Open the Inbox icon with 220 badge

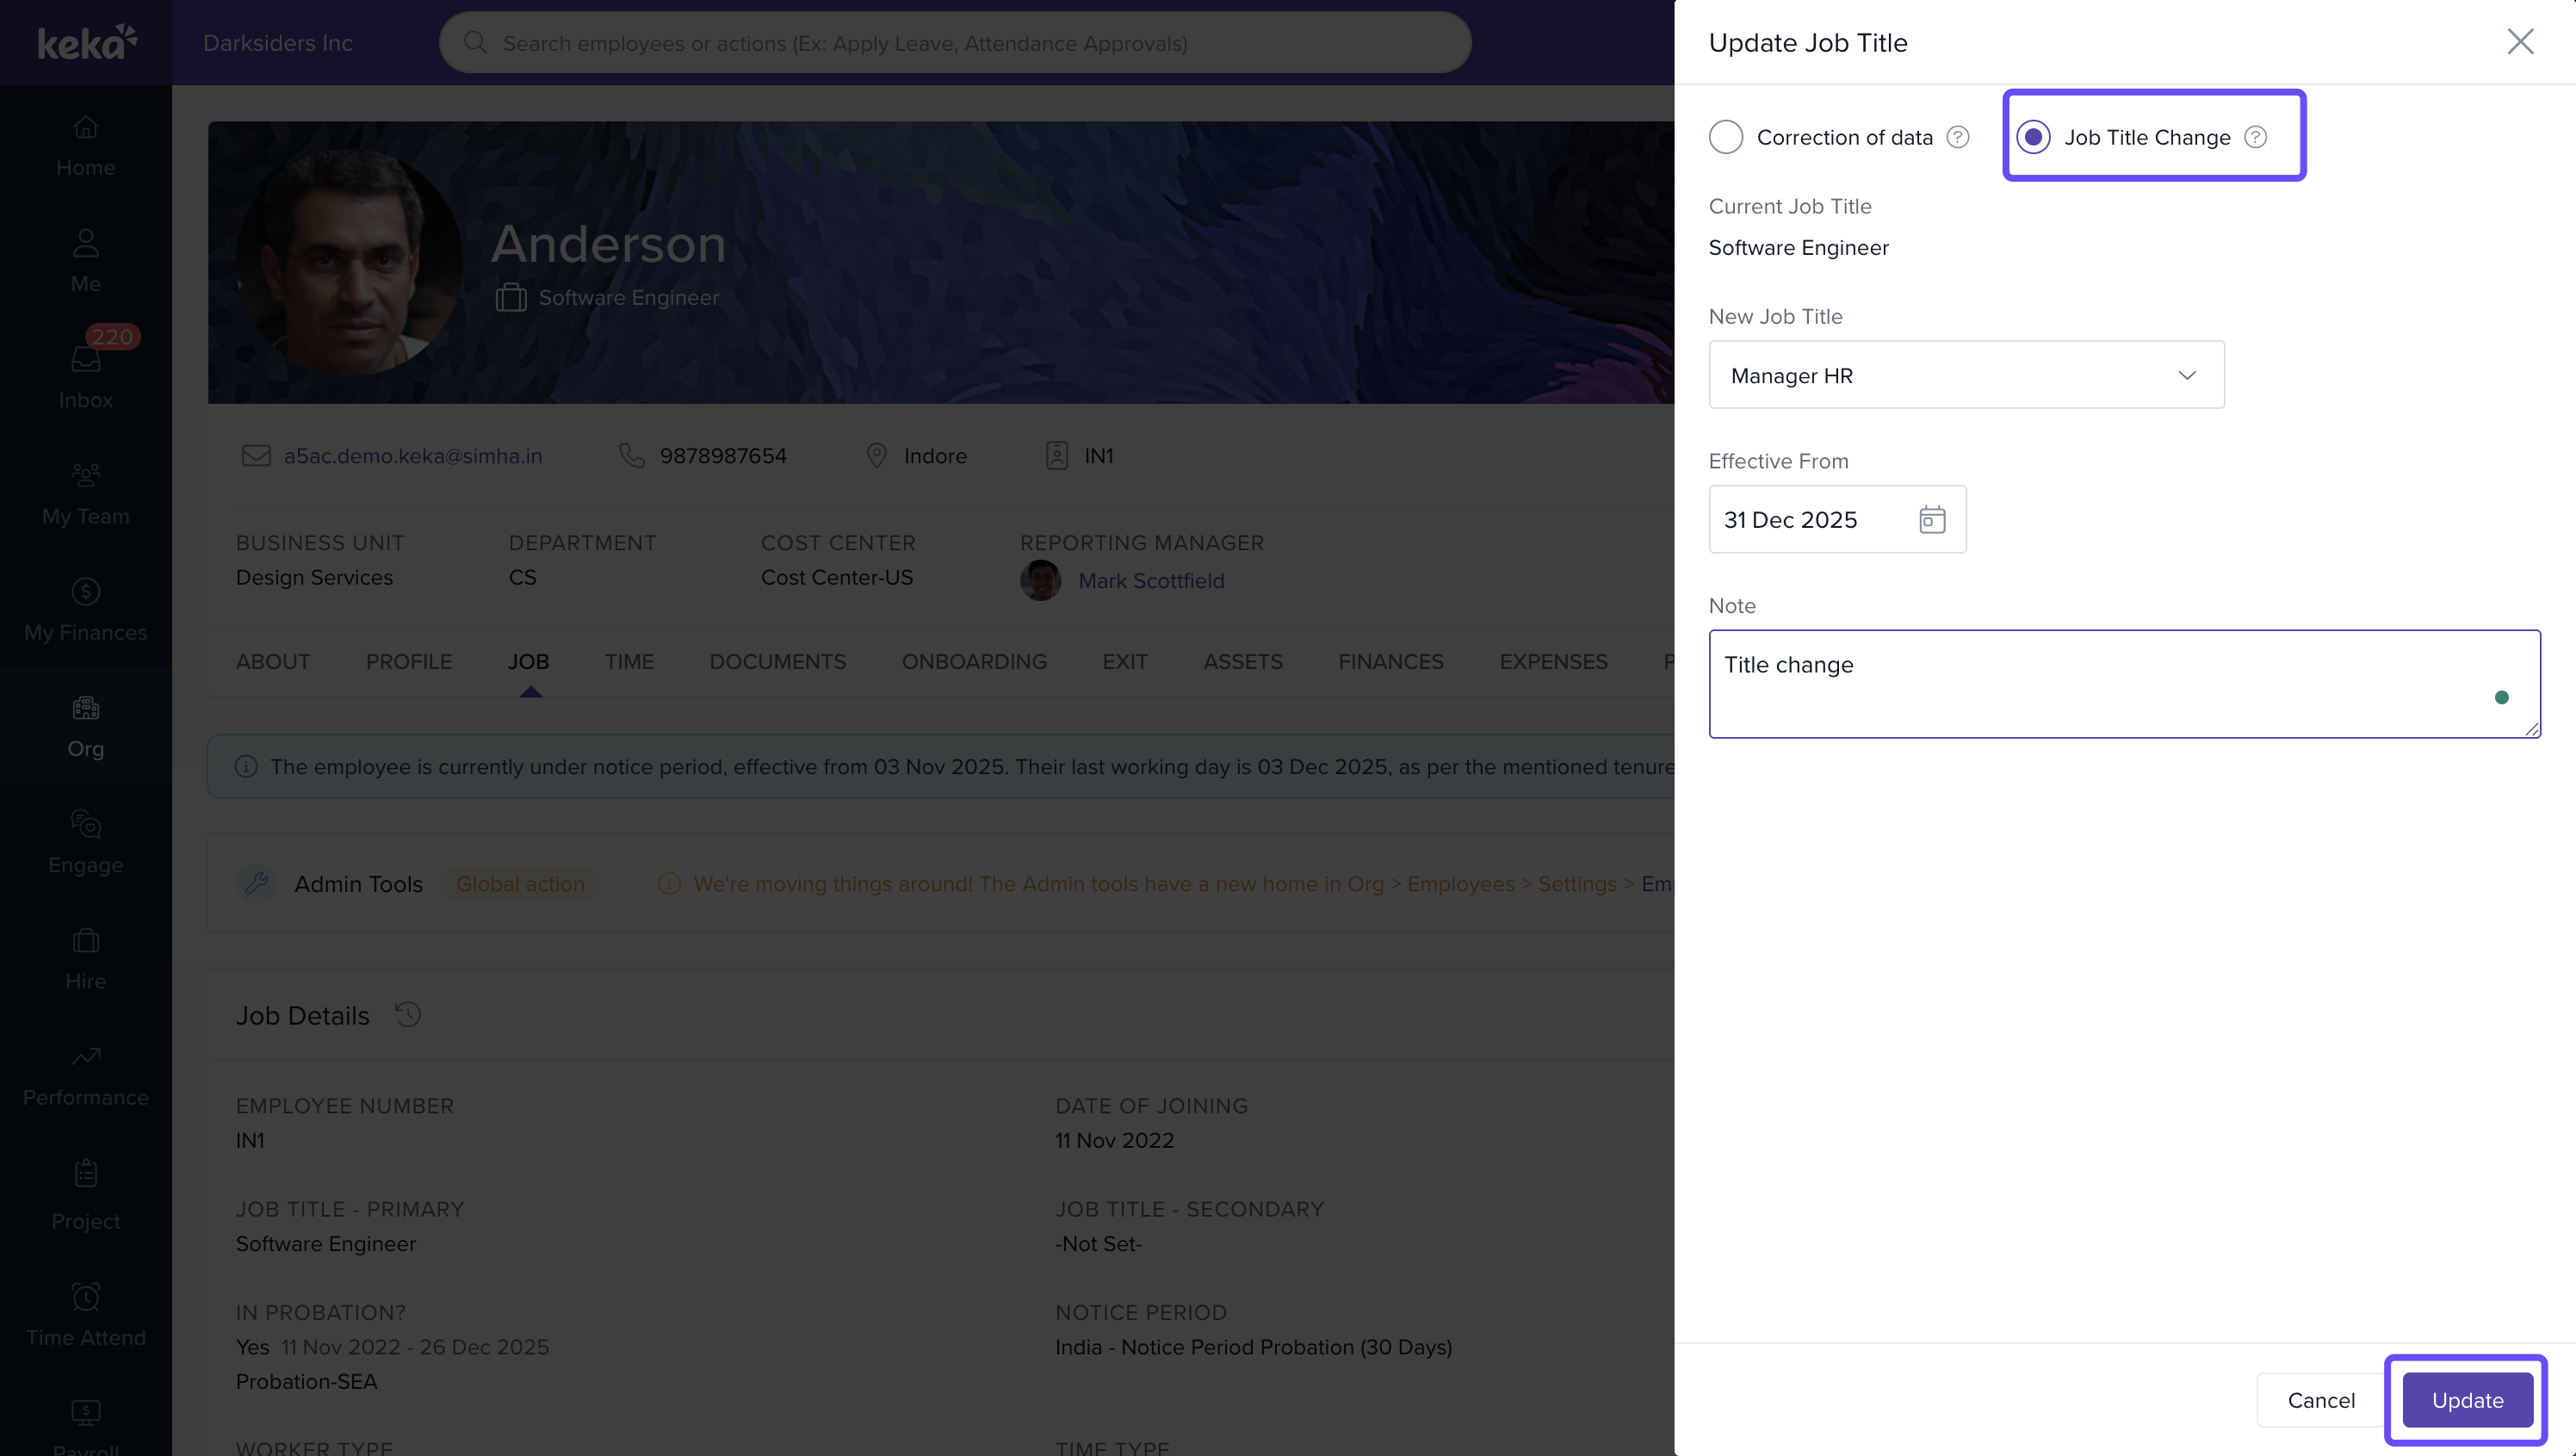point(86,359)
